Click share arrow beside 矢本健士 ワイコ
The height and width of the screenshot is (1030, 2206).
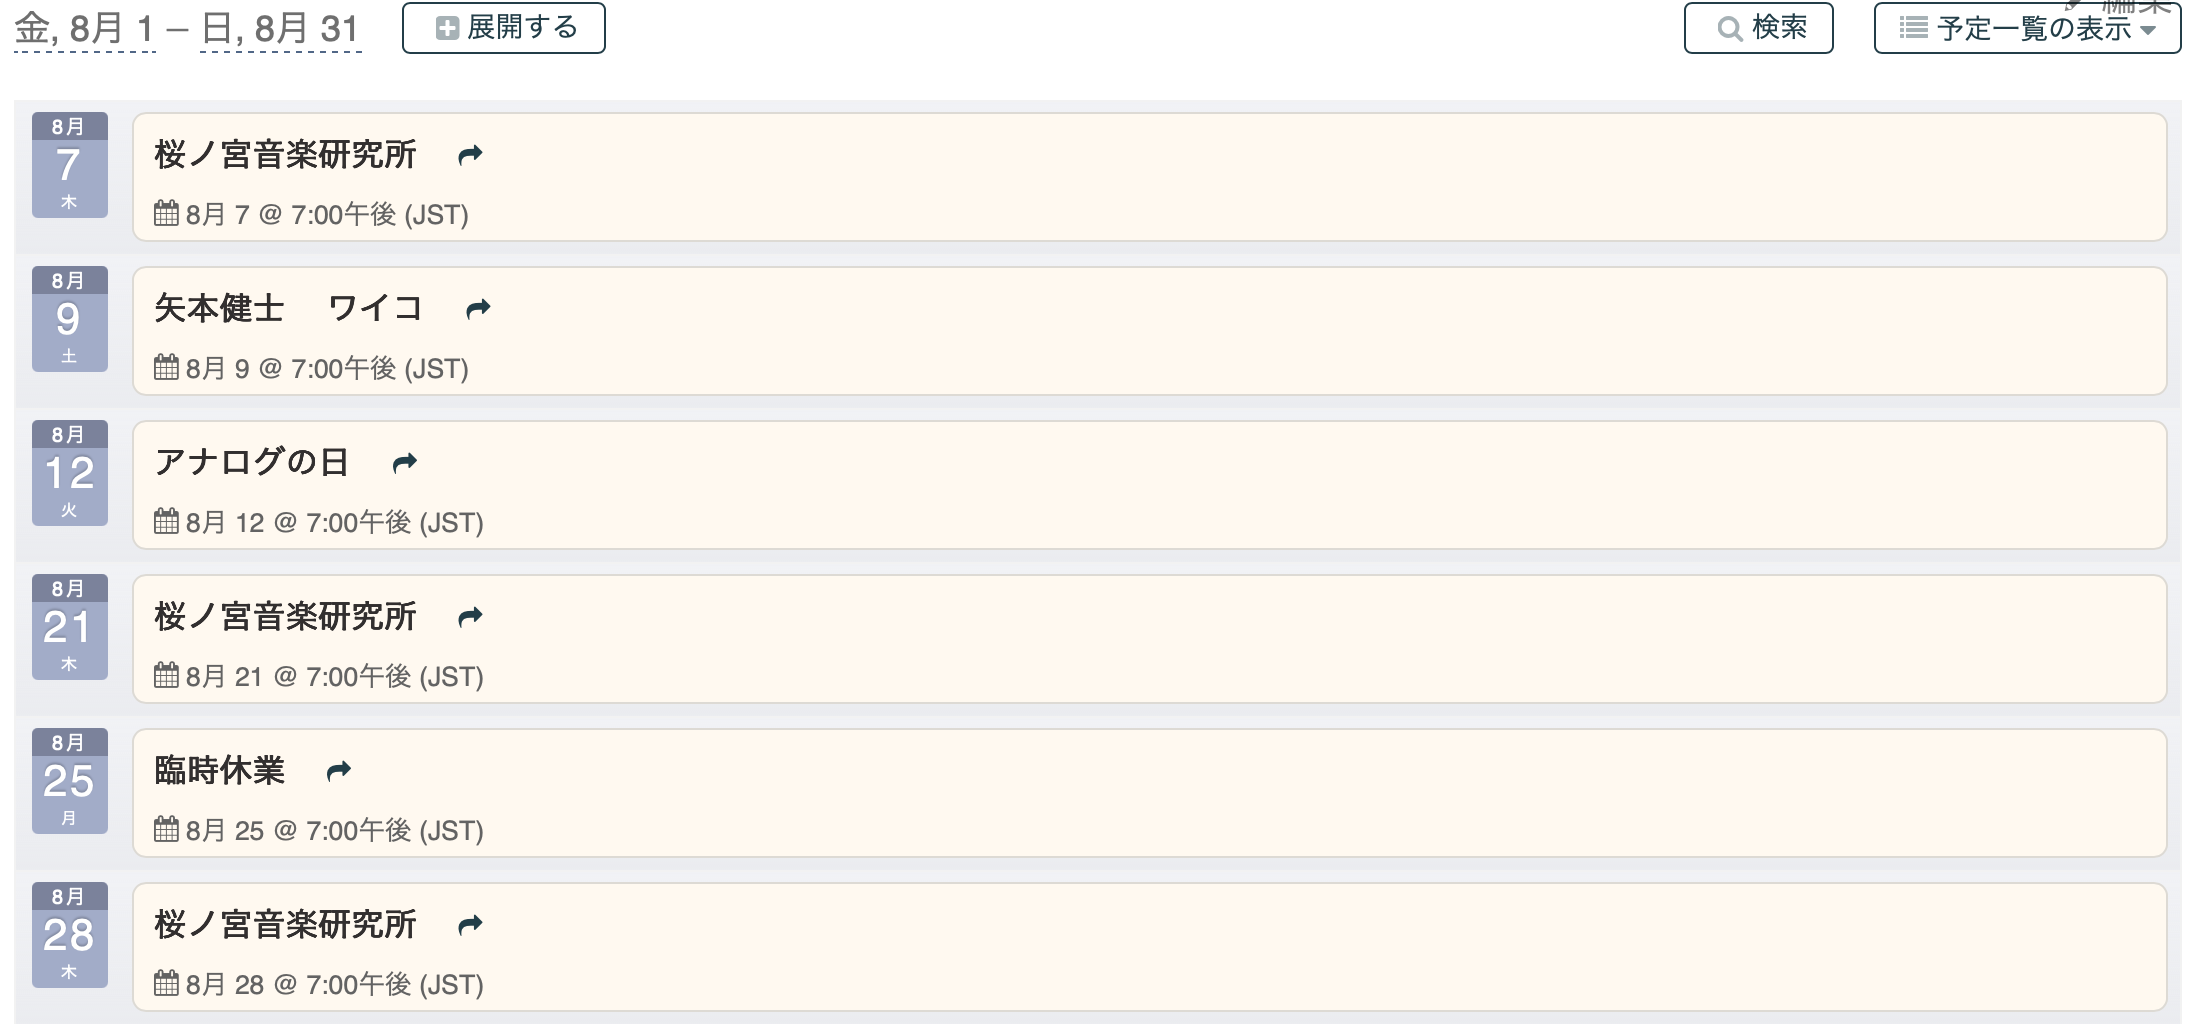(x=478, y=309)
